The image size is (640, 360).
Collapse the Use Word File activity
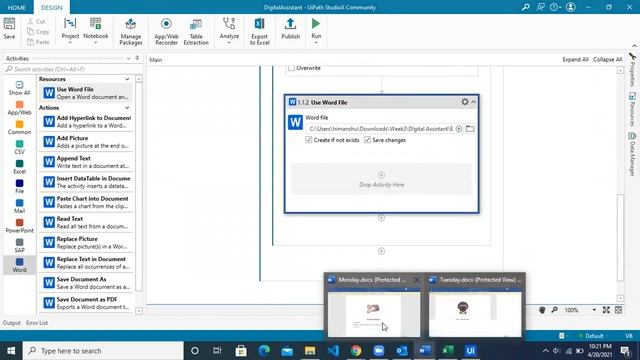pyautogui.click(x=473, y=102)
